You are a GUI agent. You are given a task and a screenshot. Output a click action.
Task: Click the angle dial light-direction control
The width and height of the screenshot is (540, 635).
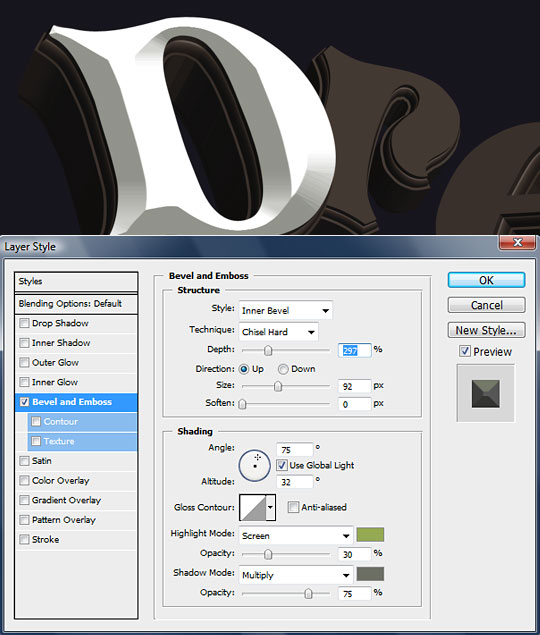pos(254,465)
